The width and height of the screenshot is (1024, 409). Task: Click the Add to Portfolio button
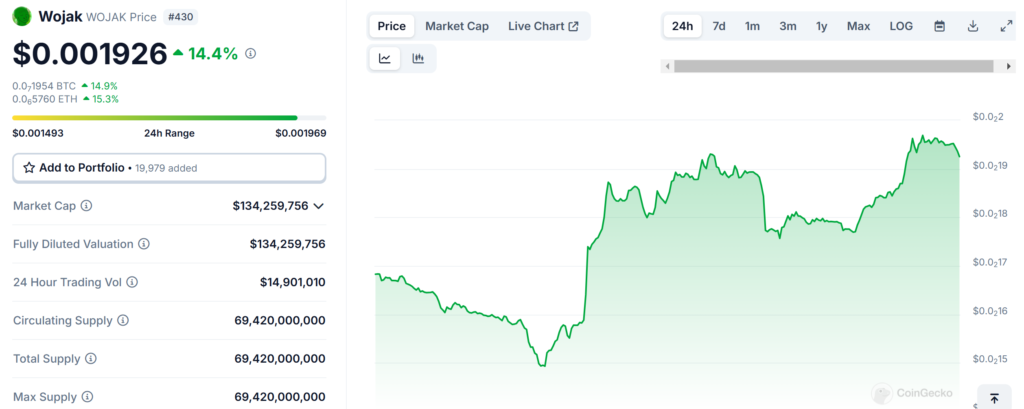169,168
